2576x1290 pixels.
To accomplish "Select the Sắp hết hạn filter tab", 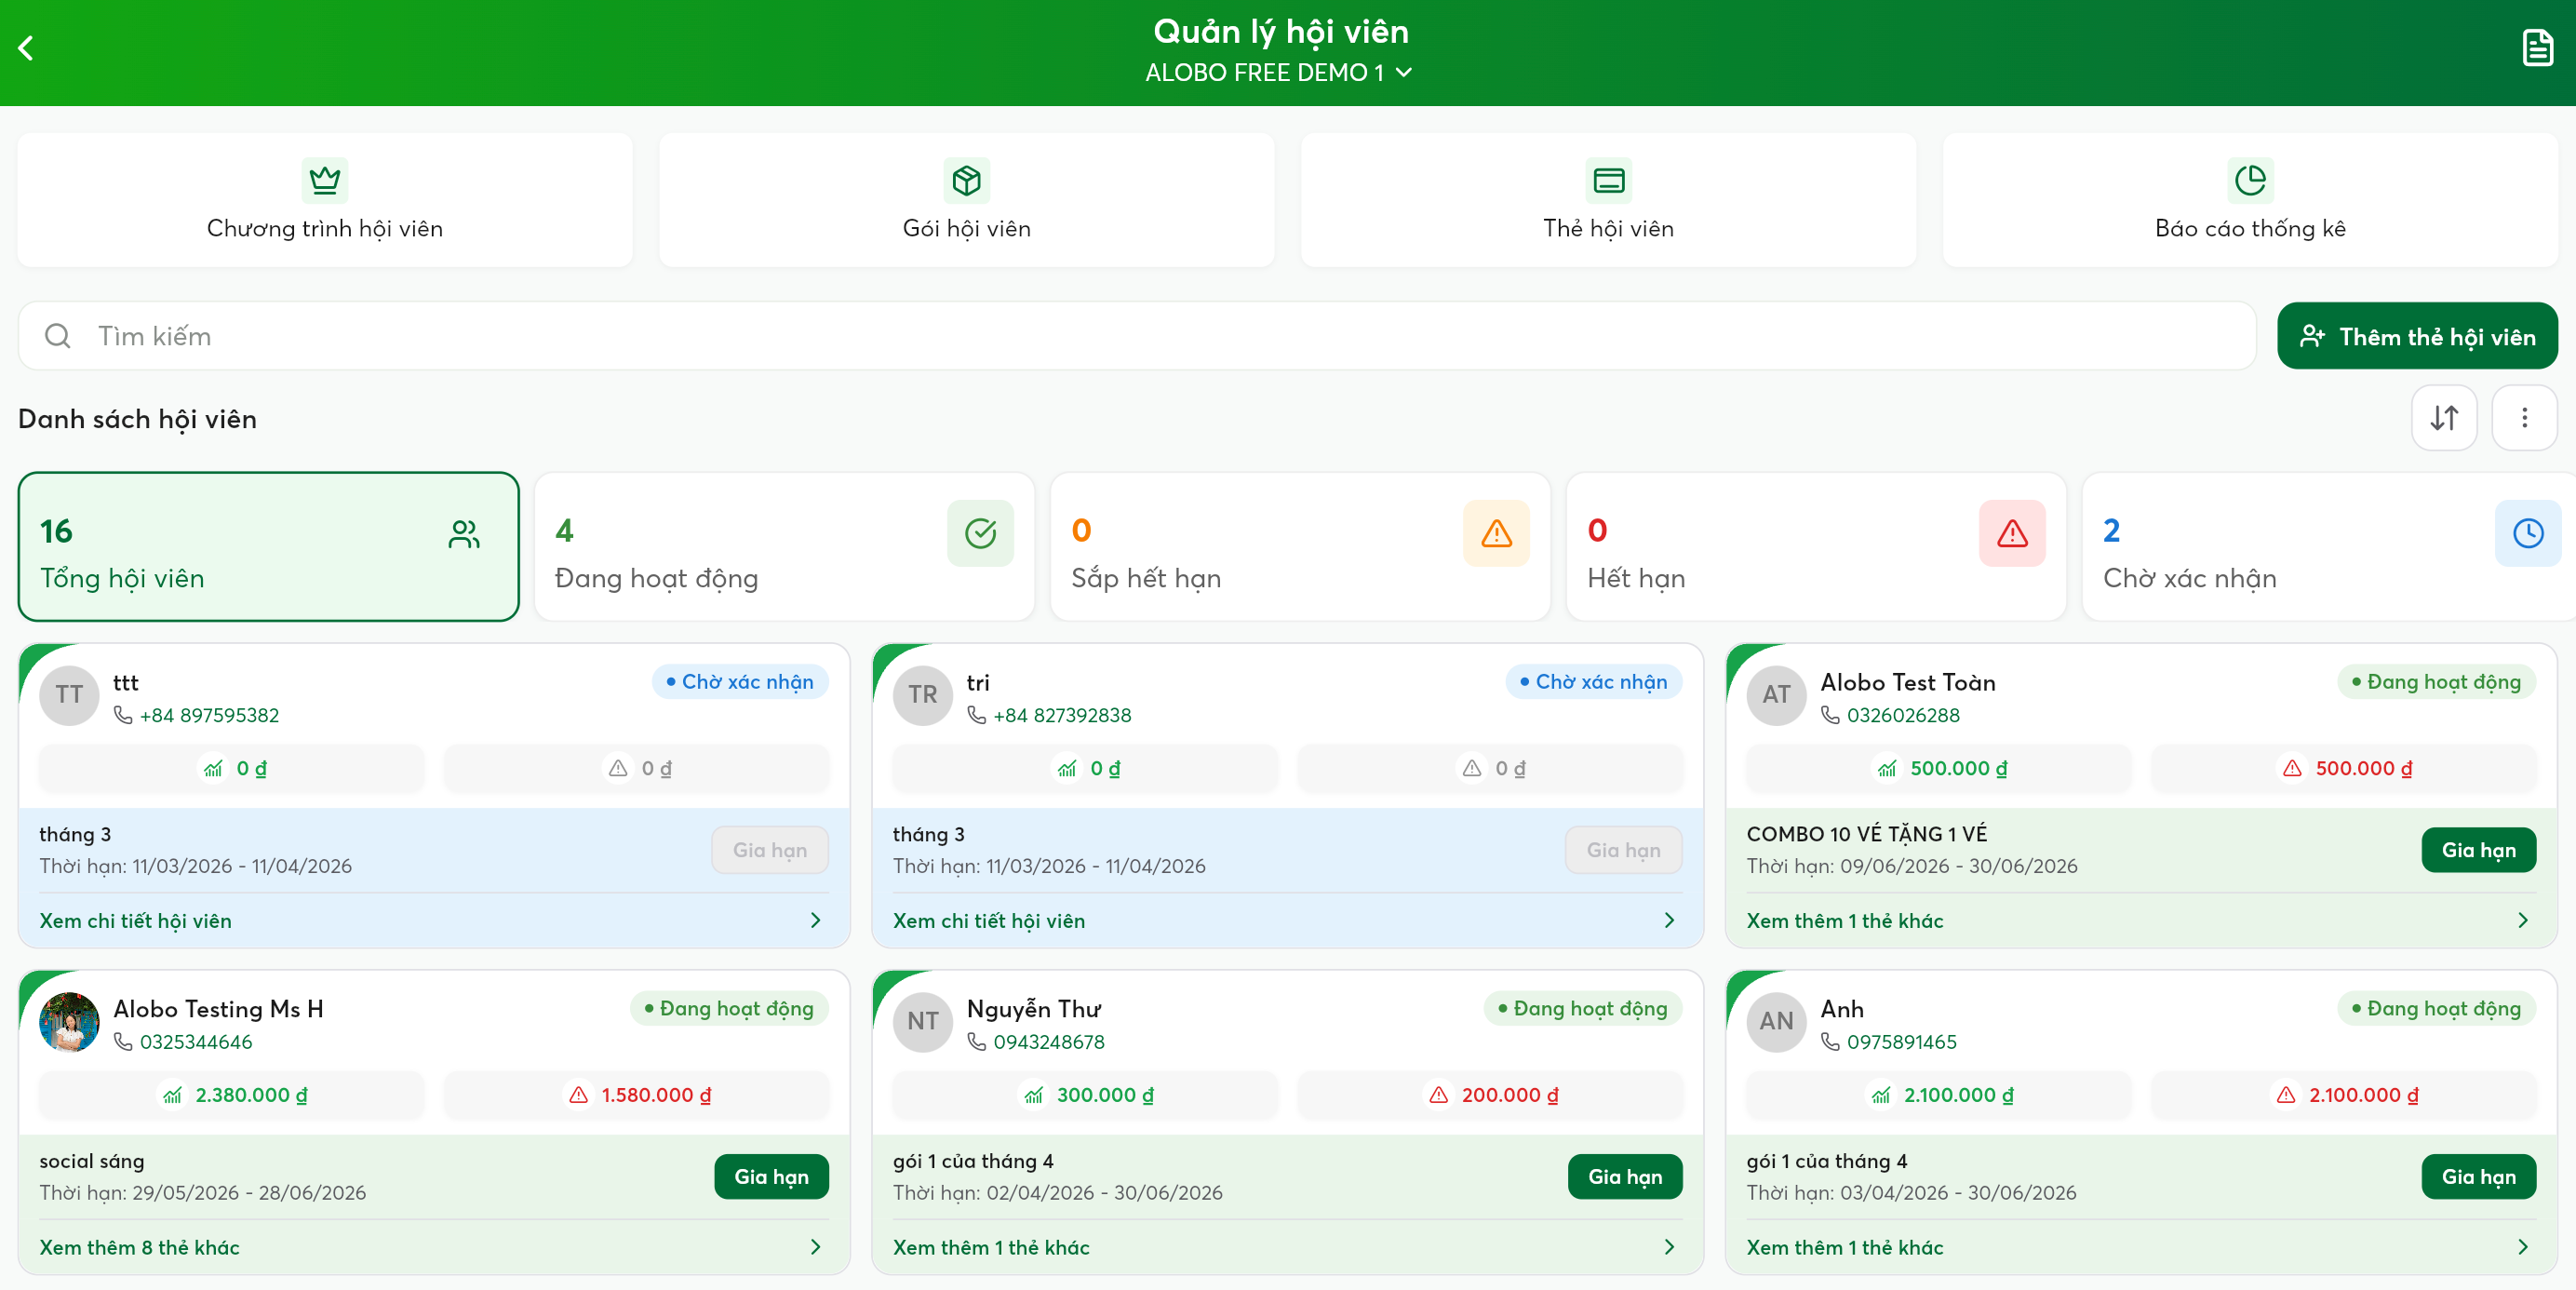I will (x=1299, y=547).
